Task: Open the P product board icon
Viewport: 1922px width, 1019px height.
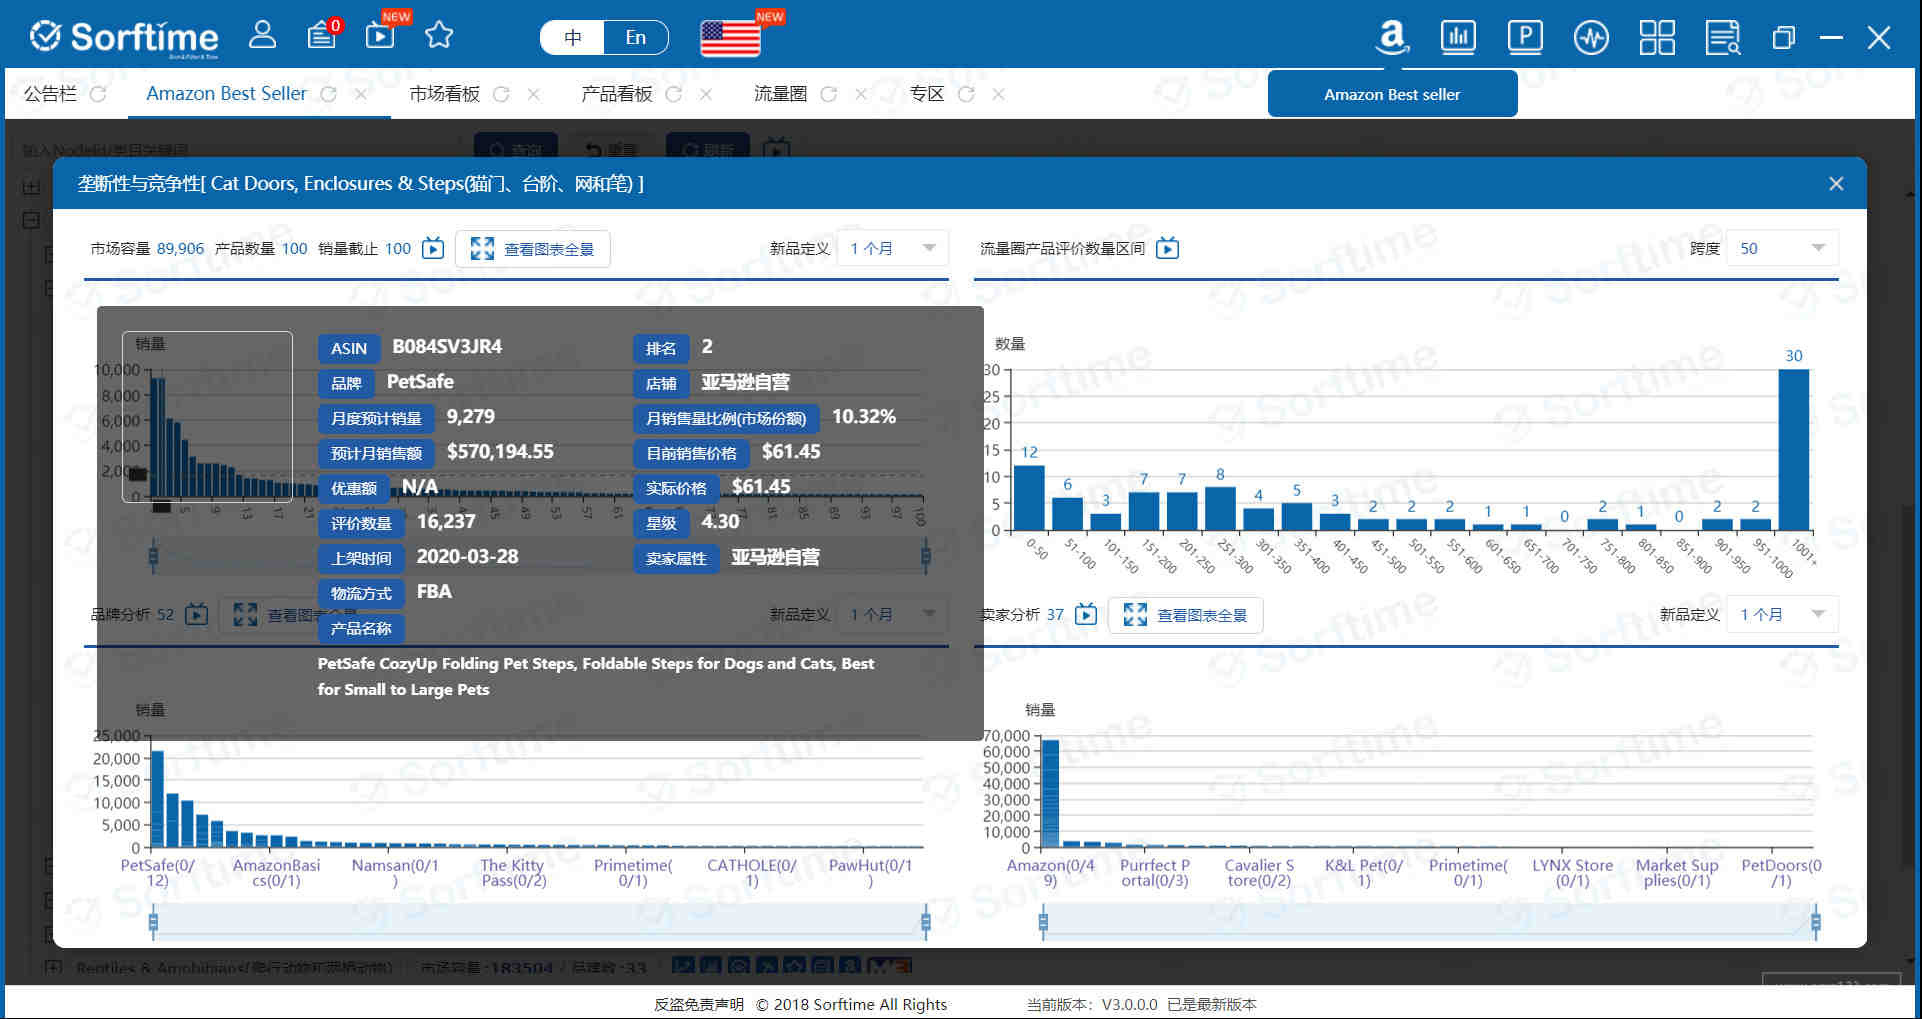Action: click(1525, 37)
